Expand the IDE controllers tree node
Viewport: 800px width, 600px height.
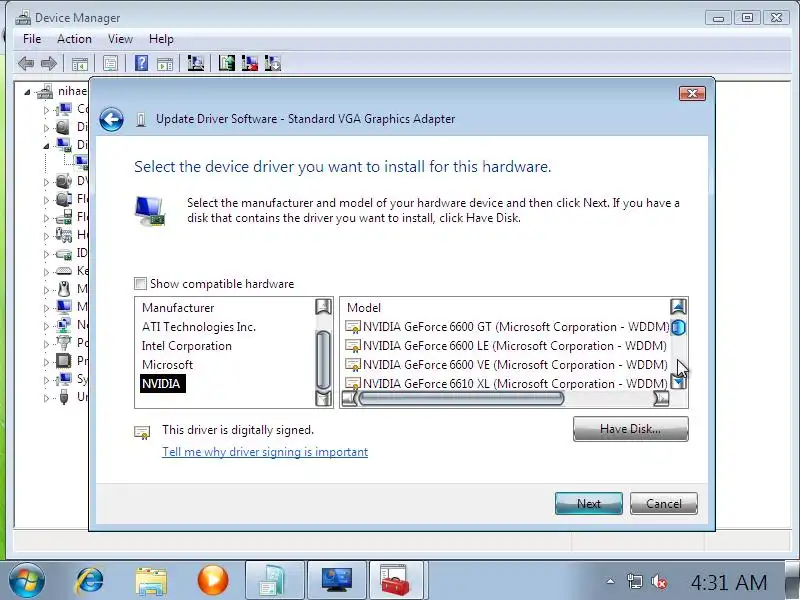[x=46, y=254]
